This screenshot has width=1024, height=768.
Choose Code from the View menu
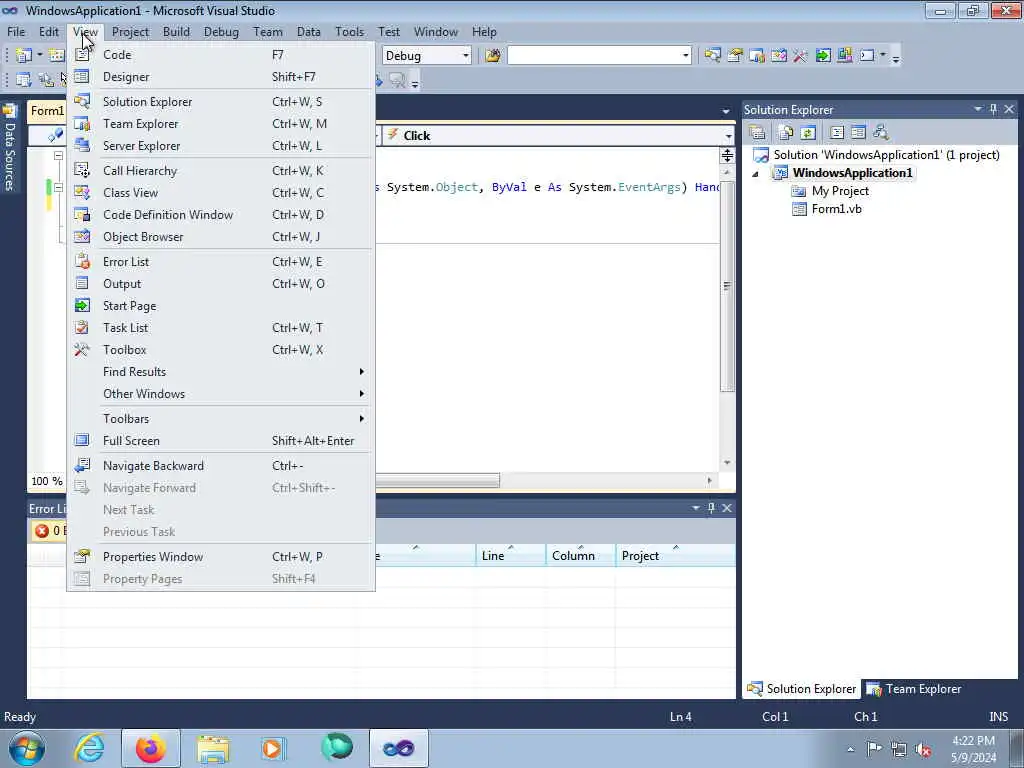tap(221, 55)
